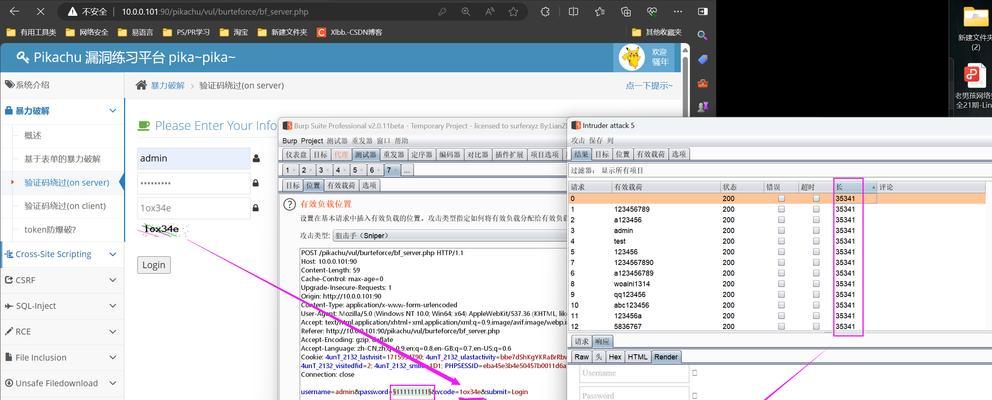
Task: Click the 点一下提示~ hint link
Action: [x=649, y=85]
